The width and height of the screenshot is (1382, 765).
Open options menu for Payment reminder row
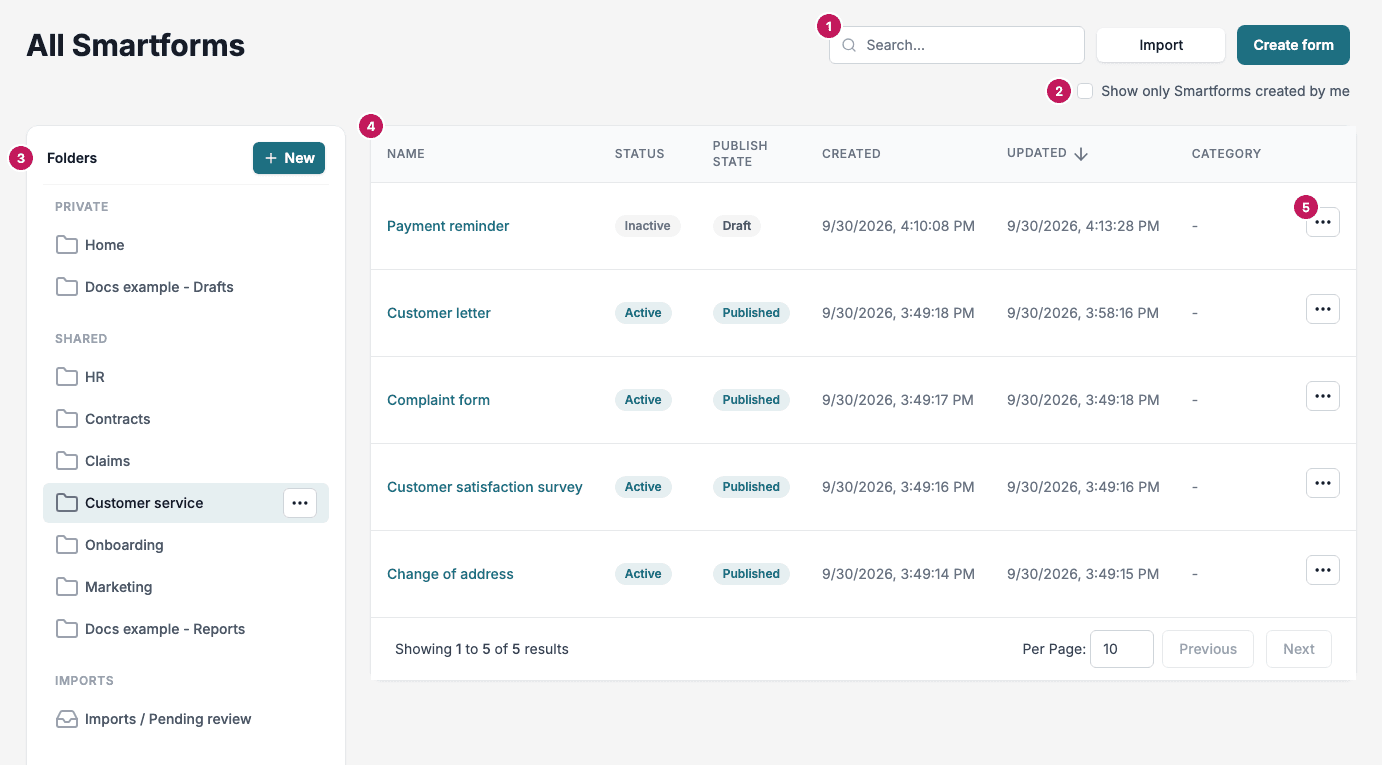coord(1322,222)
